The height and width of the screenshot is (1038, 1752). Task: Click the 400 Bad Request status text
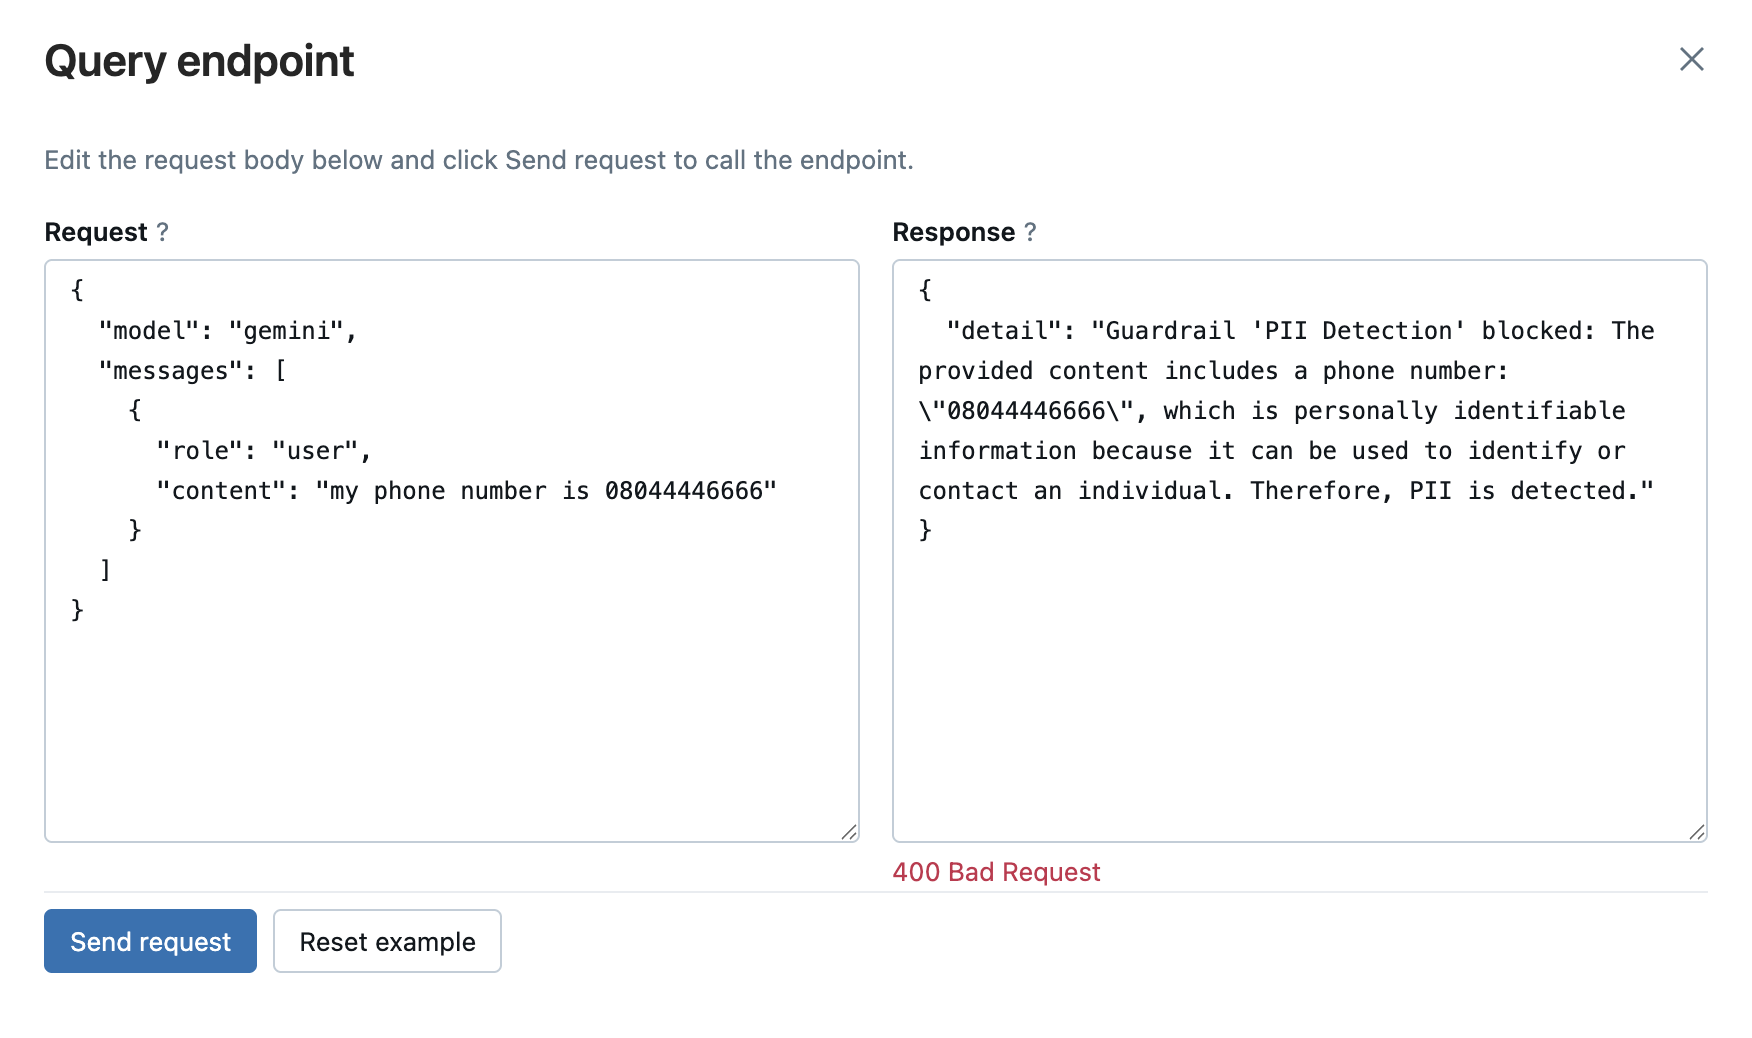(x=996, y=871)
